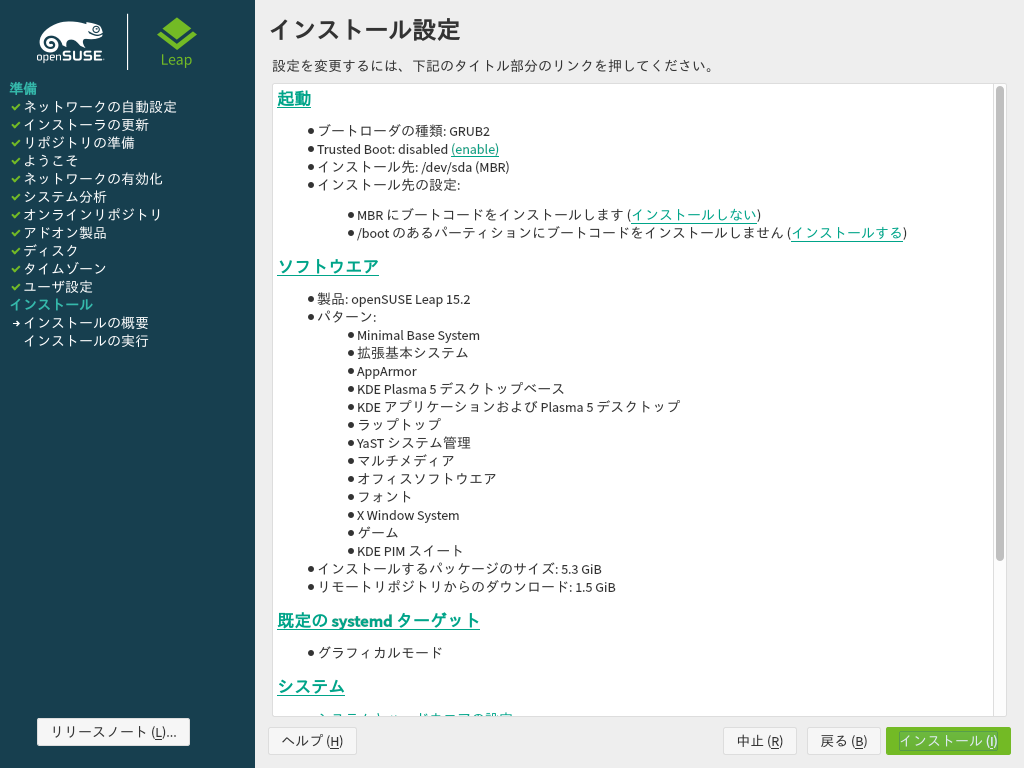This screenshot has height=768, width=1024.
Task: Click the green インストール (I) button
Action: [x=948, y=741]
